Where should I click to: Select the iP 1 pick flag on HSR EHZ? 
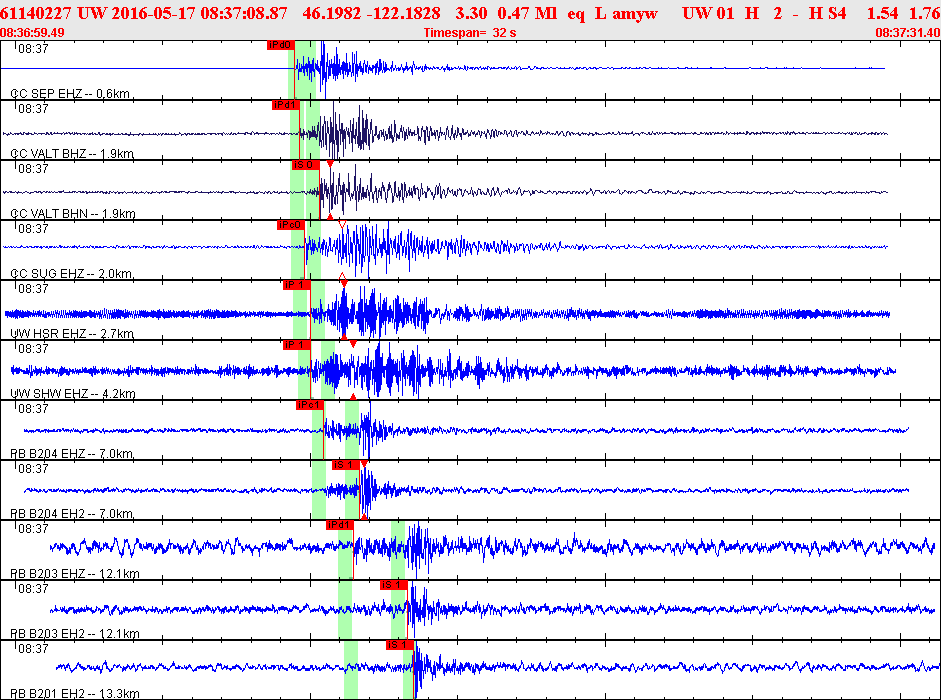click(x=296, y=285)
